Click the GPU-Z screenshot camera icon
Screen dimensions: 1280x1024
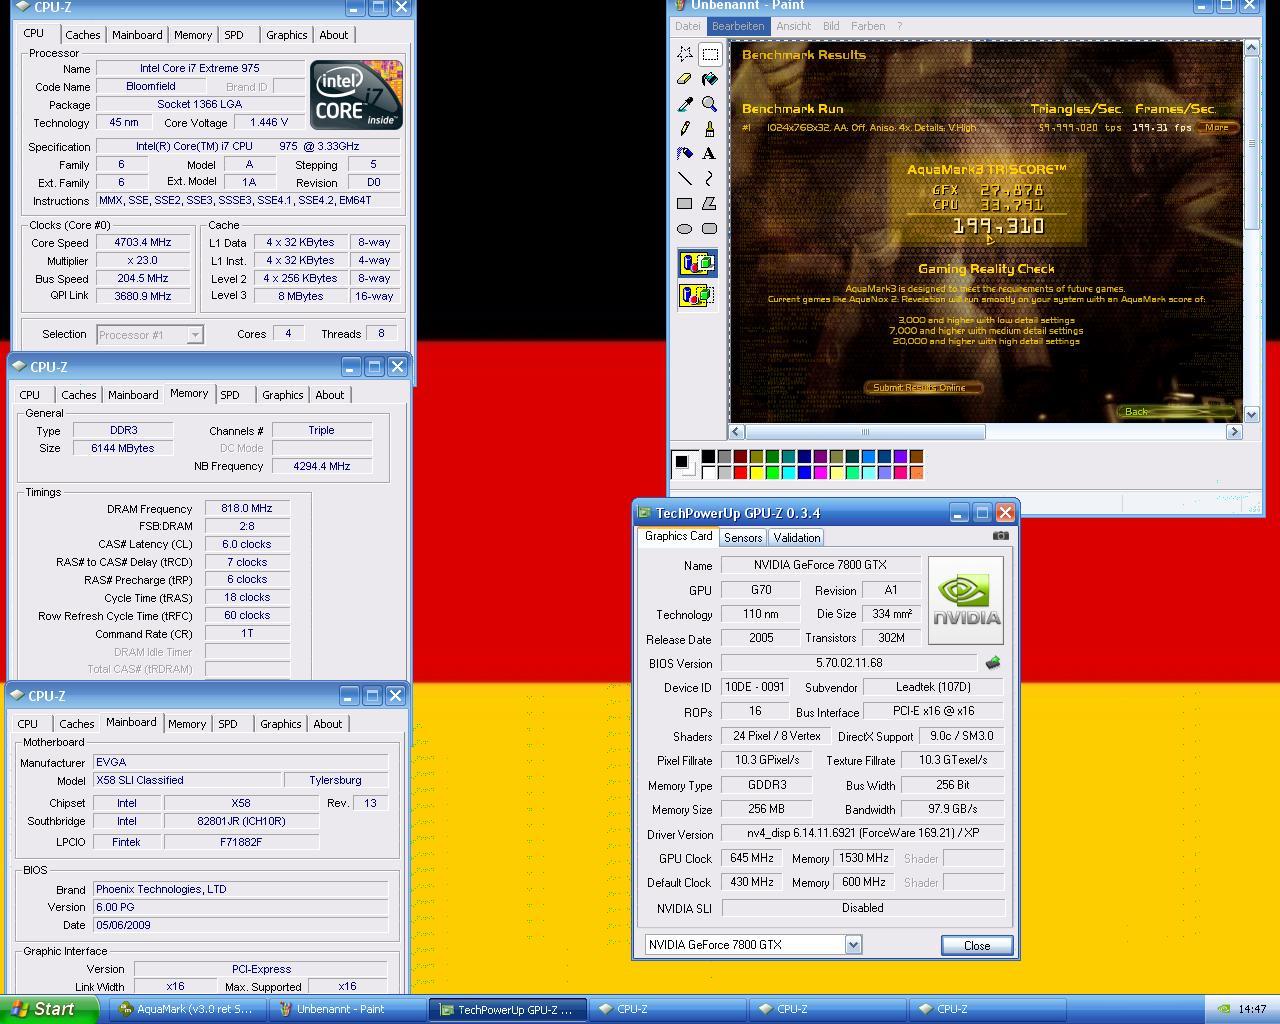[1000, 536]
